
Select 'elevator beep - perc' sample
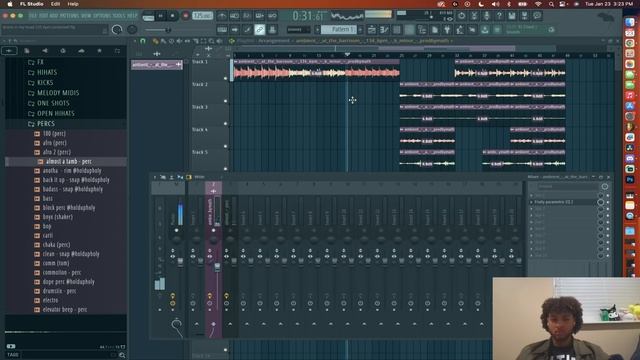pos(65,309)
